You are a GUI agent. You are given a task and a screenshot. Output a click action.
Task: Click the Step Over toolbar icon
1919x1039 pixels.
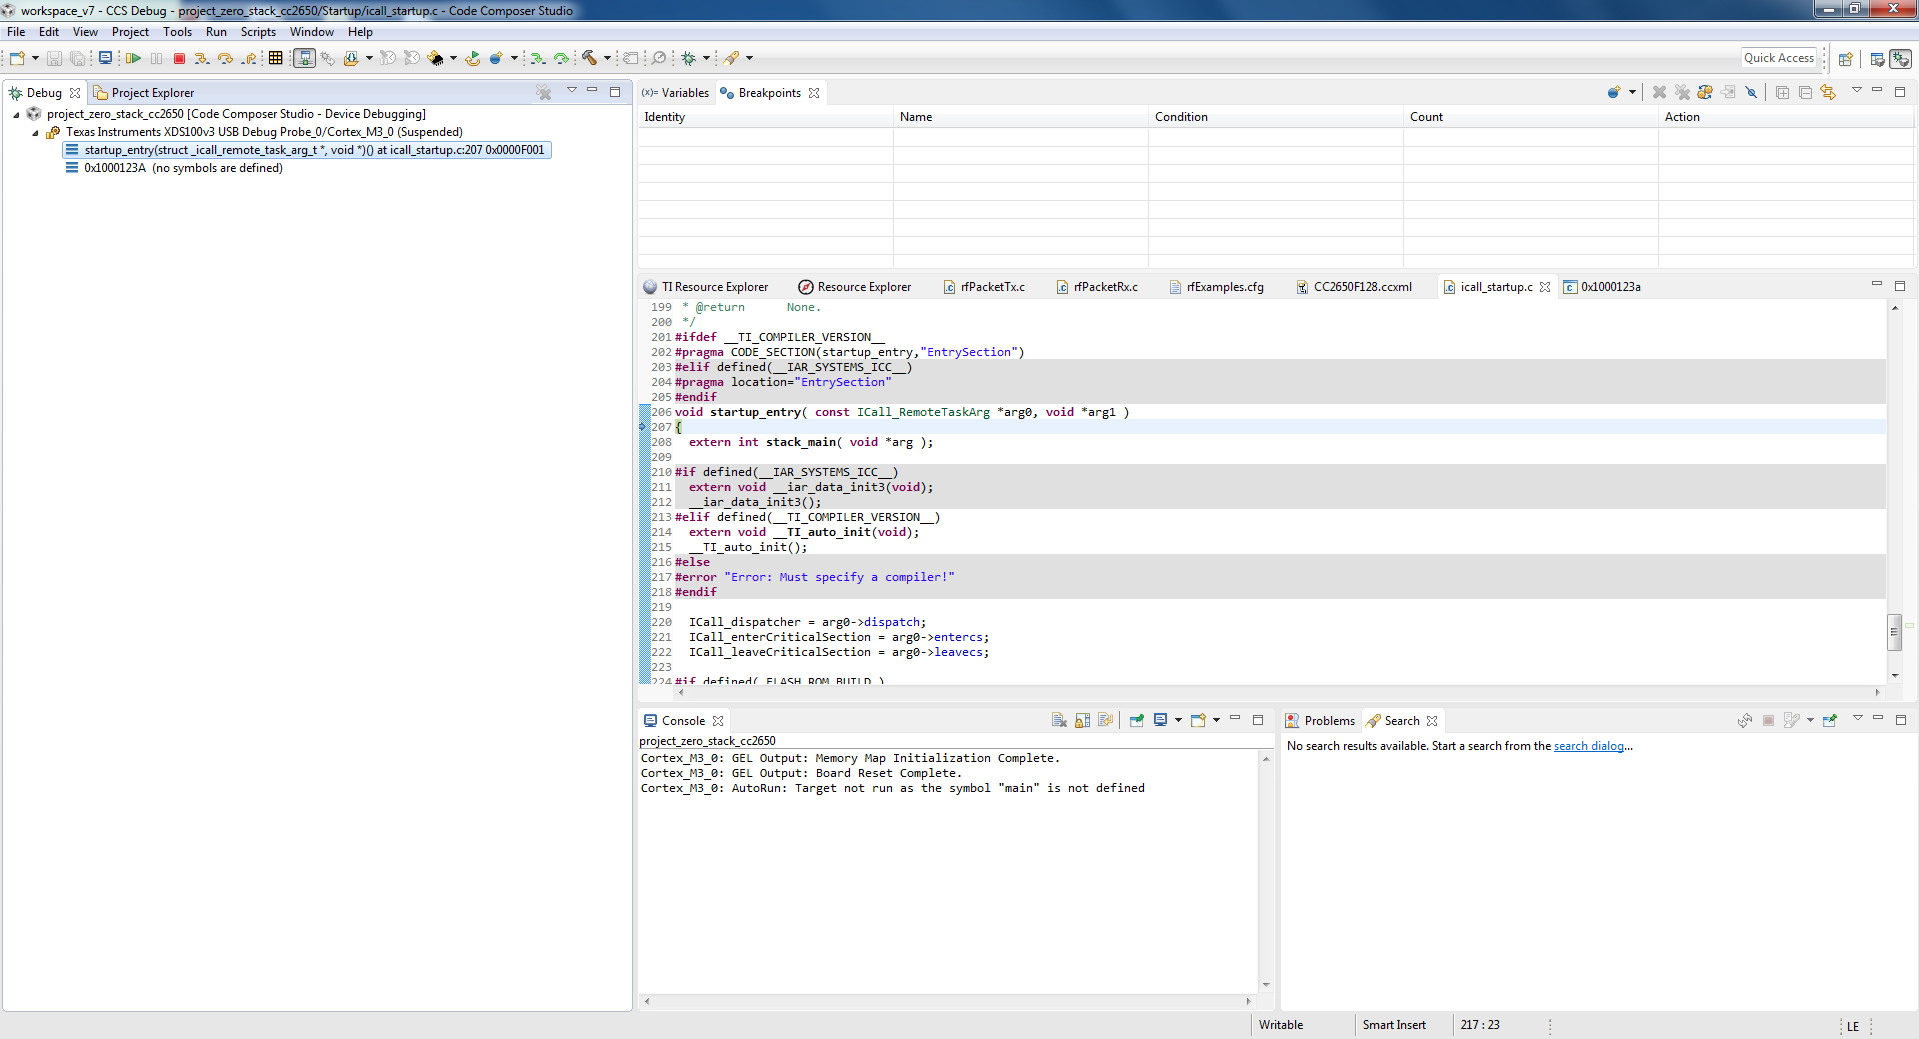225,59
